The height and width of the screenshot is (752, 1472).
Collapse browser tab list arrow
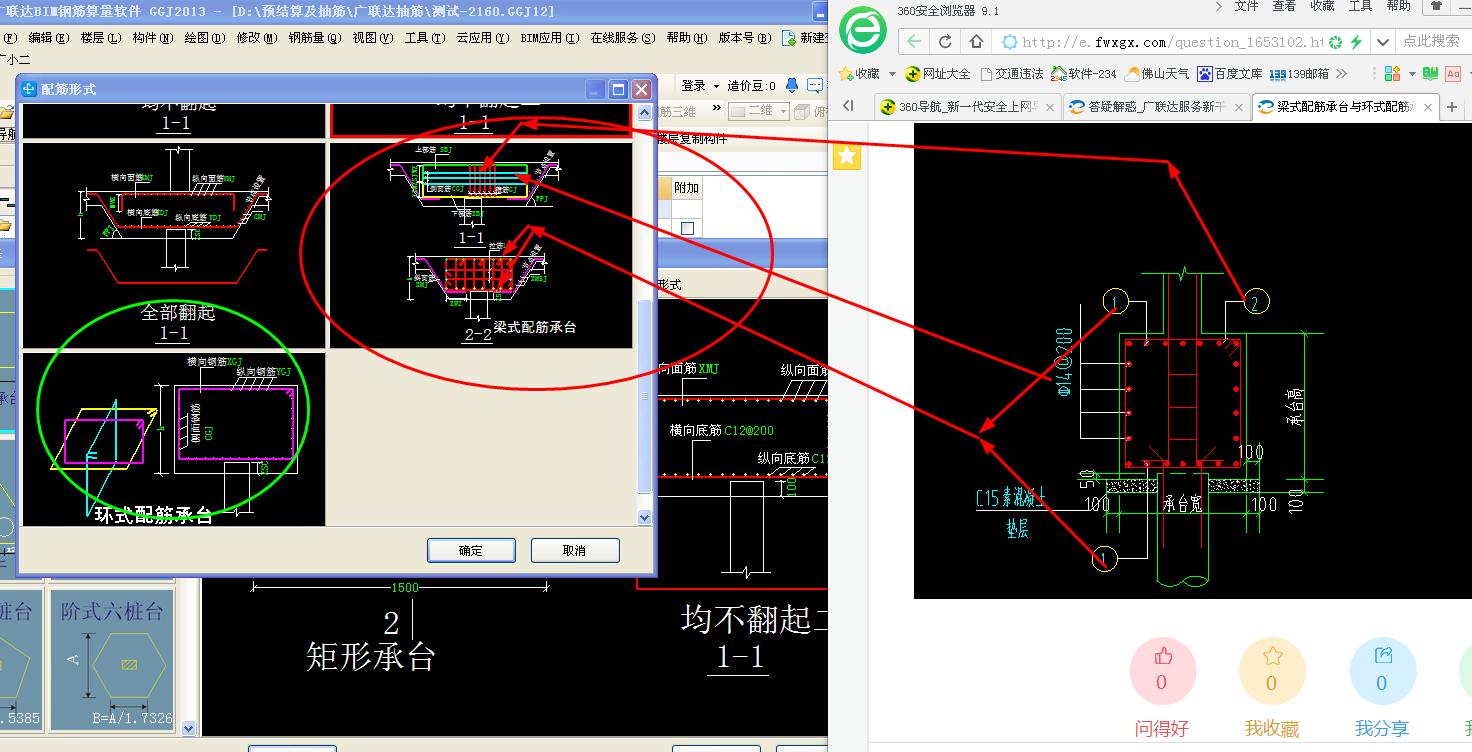pyautogui.click(x=849, y=106)
